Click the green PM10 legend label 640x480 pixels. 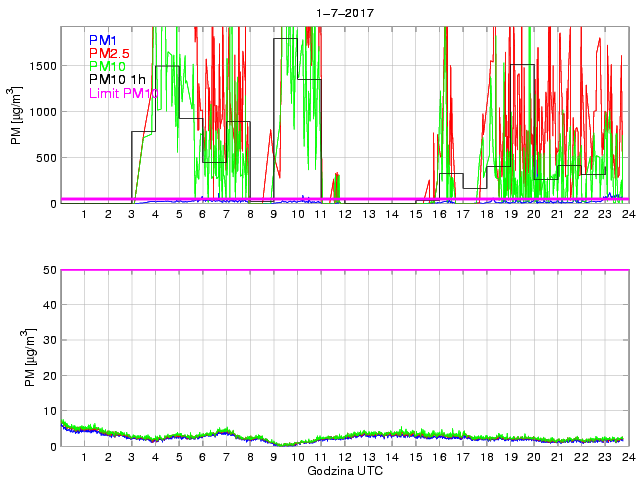tap(107, 66)
